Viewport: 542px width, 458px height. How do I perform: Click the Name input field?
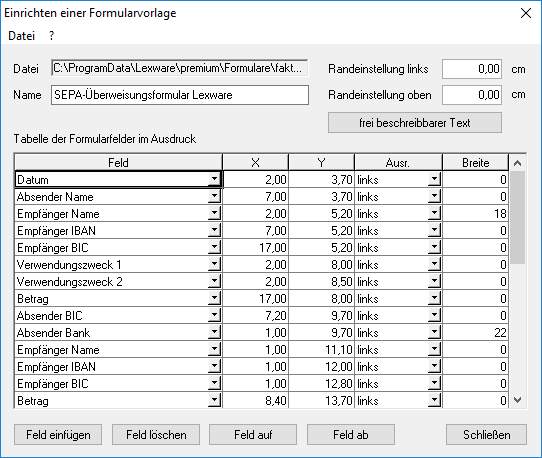coord(180,95)
